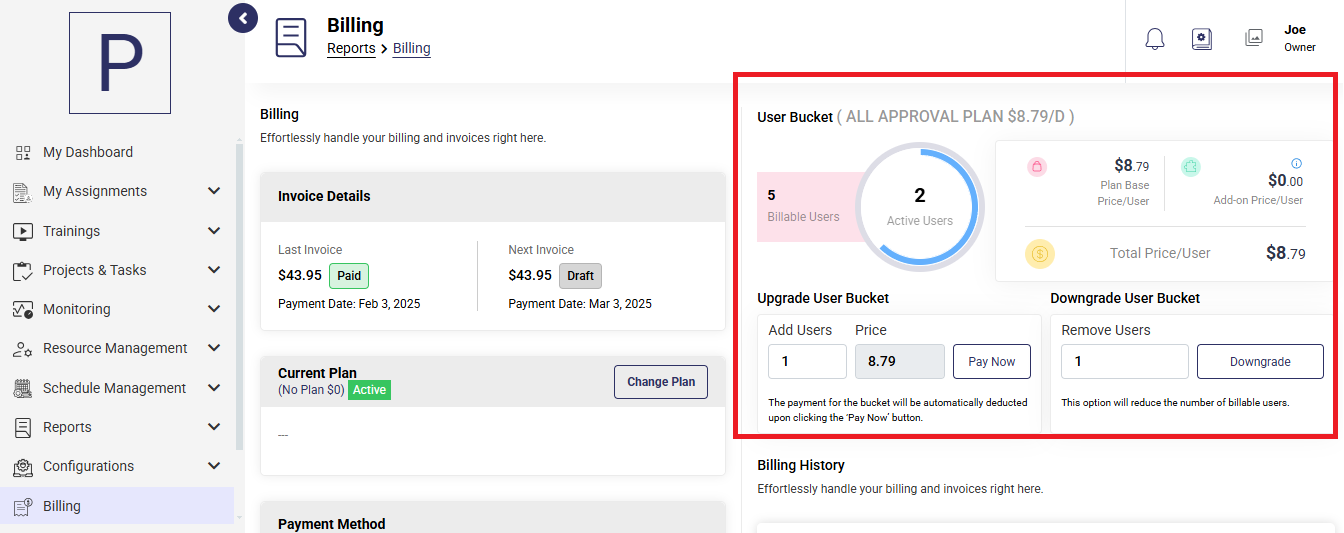This screenshot has width=1344, height=533.
Task: Open the settings book icon in the header
Action: click(1202, 39)
